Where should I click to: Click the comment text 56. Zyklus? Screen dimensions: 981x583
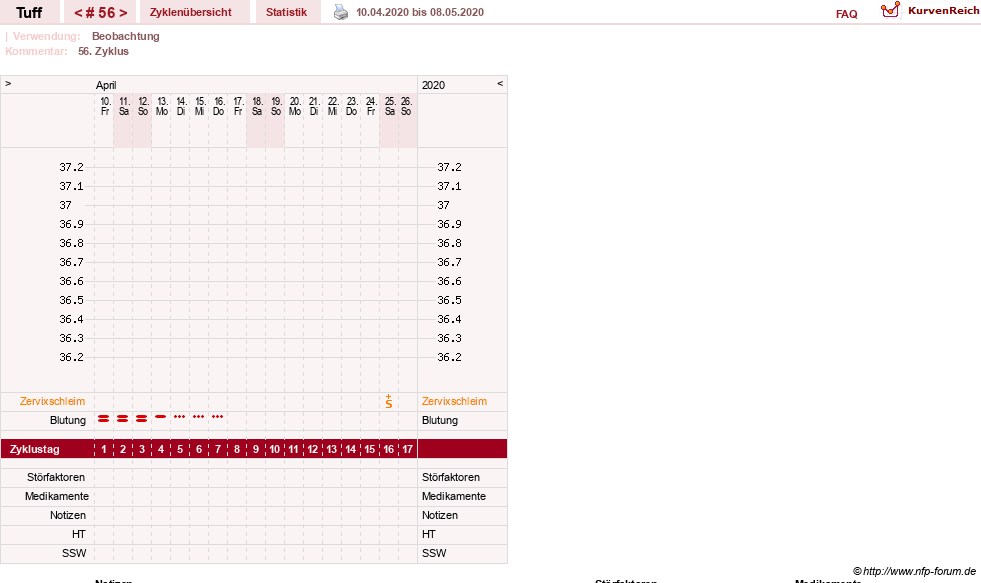(103, 51)
